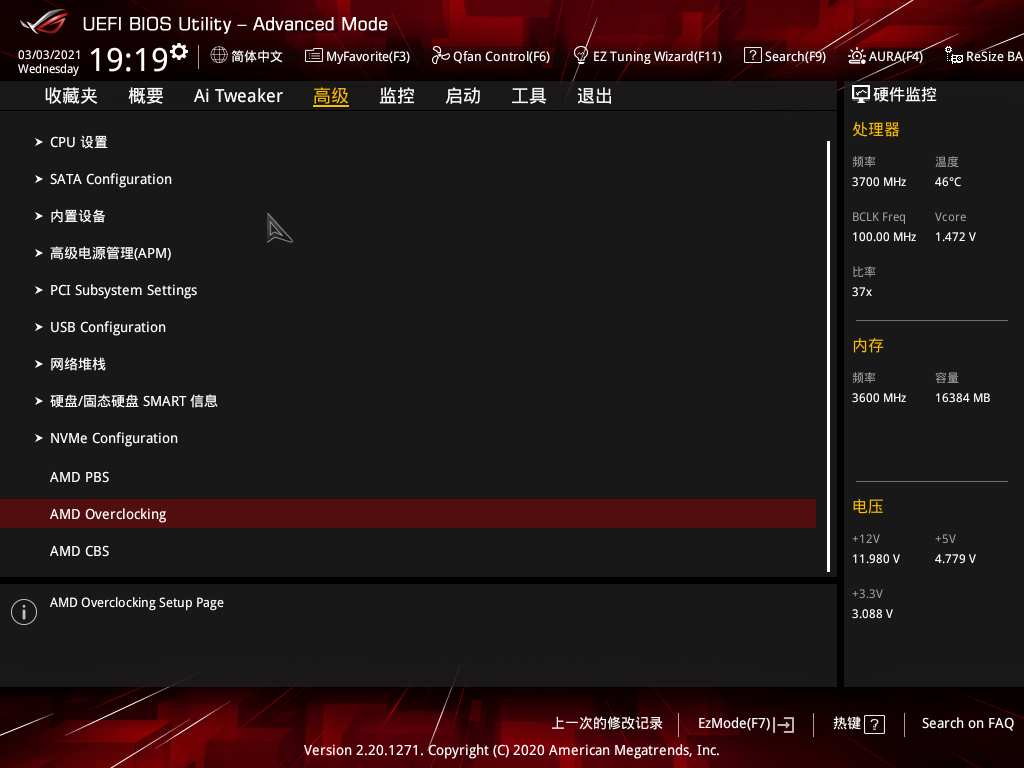This screenshot has height=768, width=1024.
Task: Open BIOS Search with the magnifier icon
Action: pos(785,56)
